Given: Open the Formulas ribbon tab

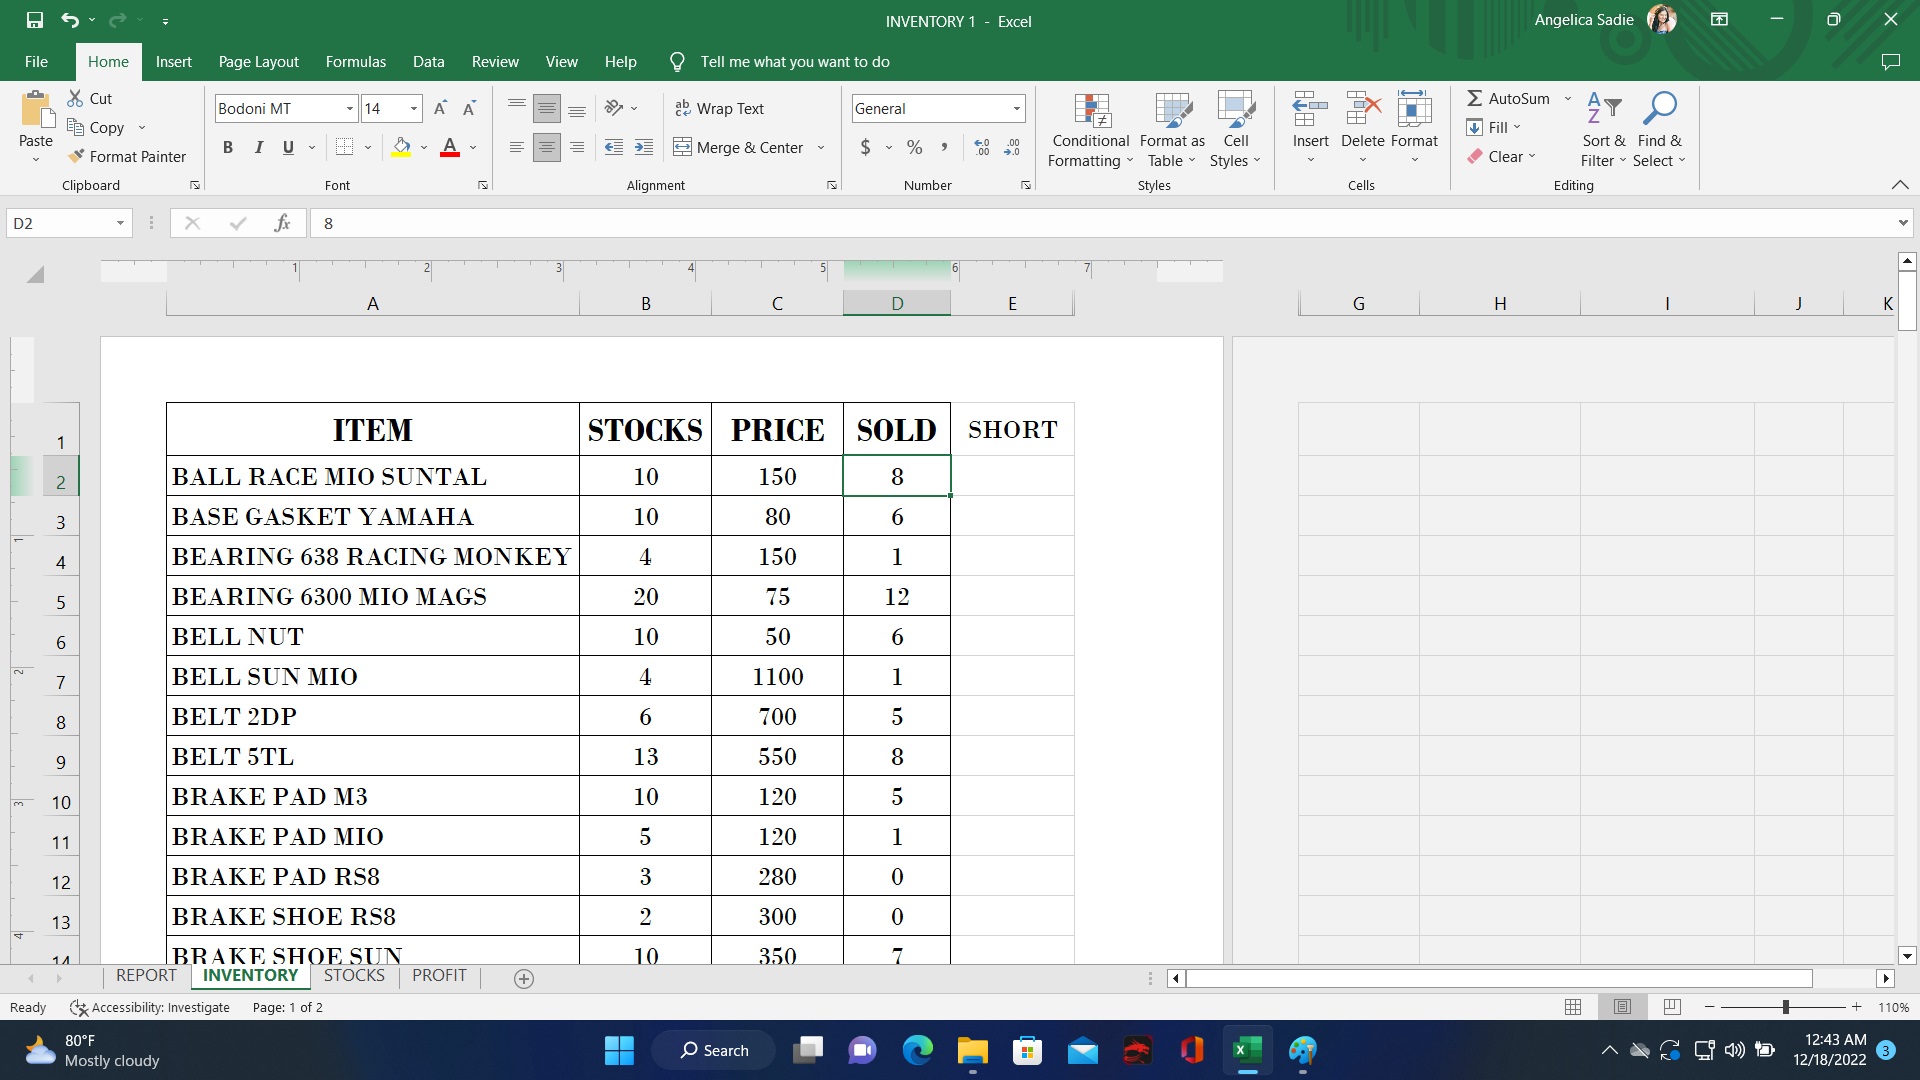Looking at the screenshot, I should click(x=355, y=62).
